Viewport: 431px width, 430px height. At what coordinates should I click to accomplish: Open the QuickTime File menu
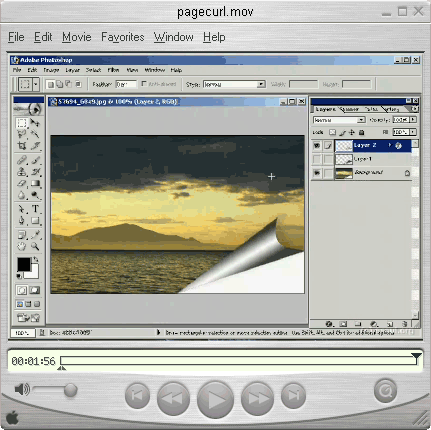(x=16, y=37)
